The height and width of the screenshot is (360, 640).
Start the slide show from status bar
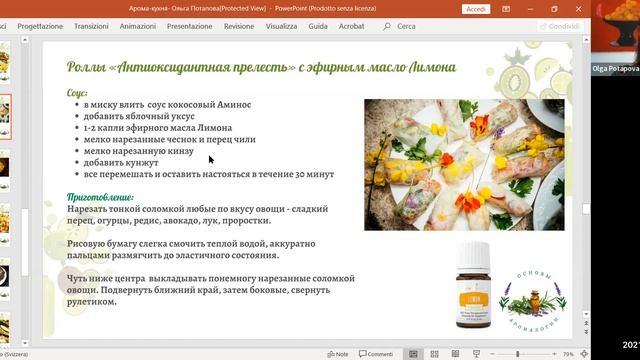pyautogui.click(x=476, y=354)
